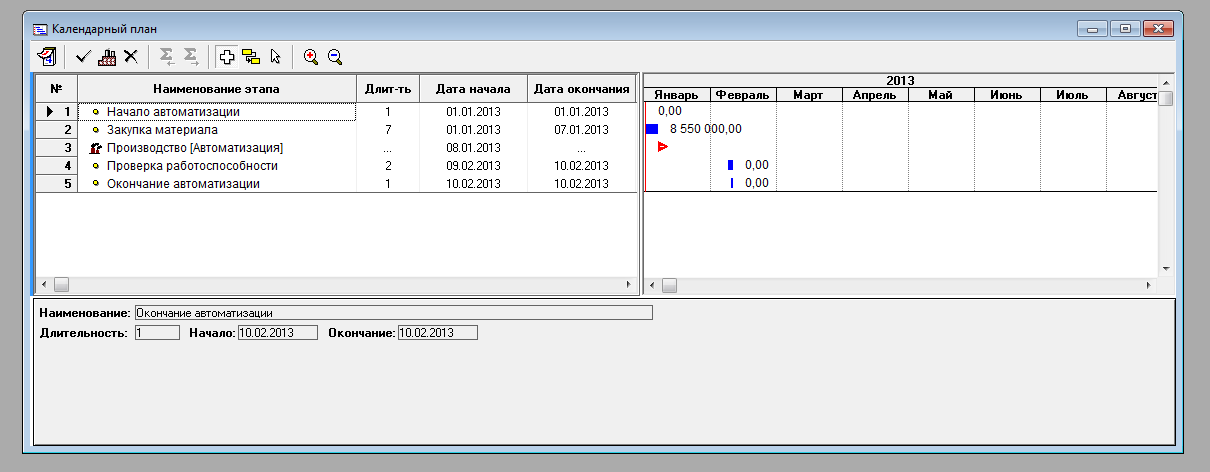Click the Наименование input field

[x=393, y=313]
